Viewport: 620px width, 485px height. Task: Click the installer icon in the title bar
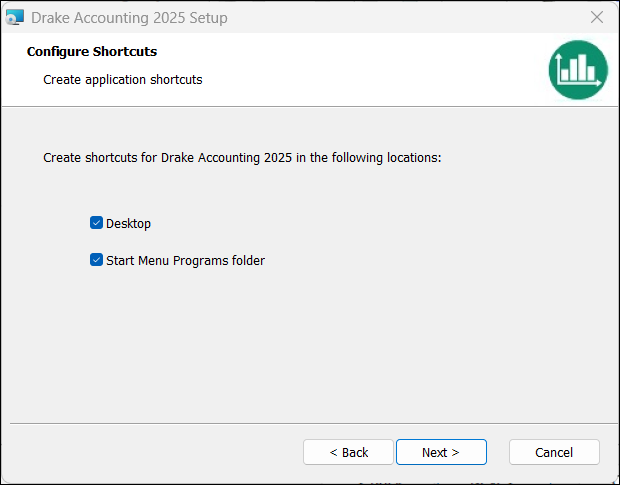coord(15,17)
